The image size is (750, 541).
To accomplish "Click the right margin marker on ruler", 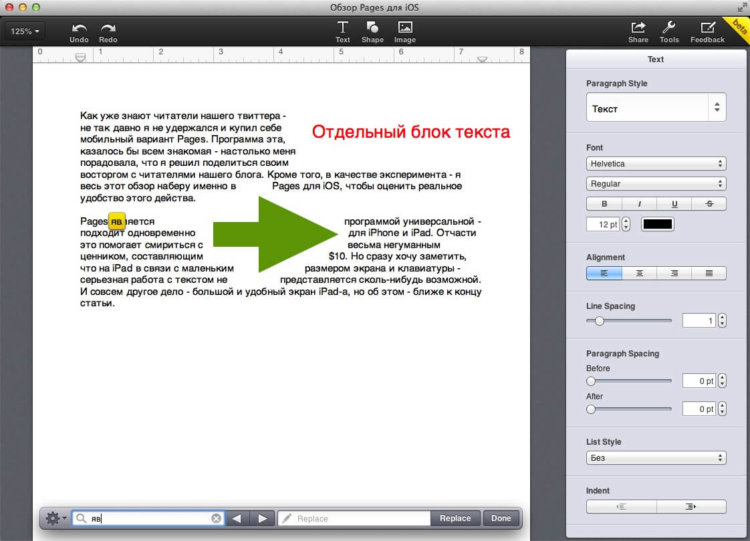I will 482,59.
